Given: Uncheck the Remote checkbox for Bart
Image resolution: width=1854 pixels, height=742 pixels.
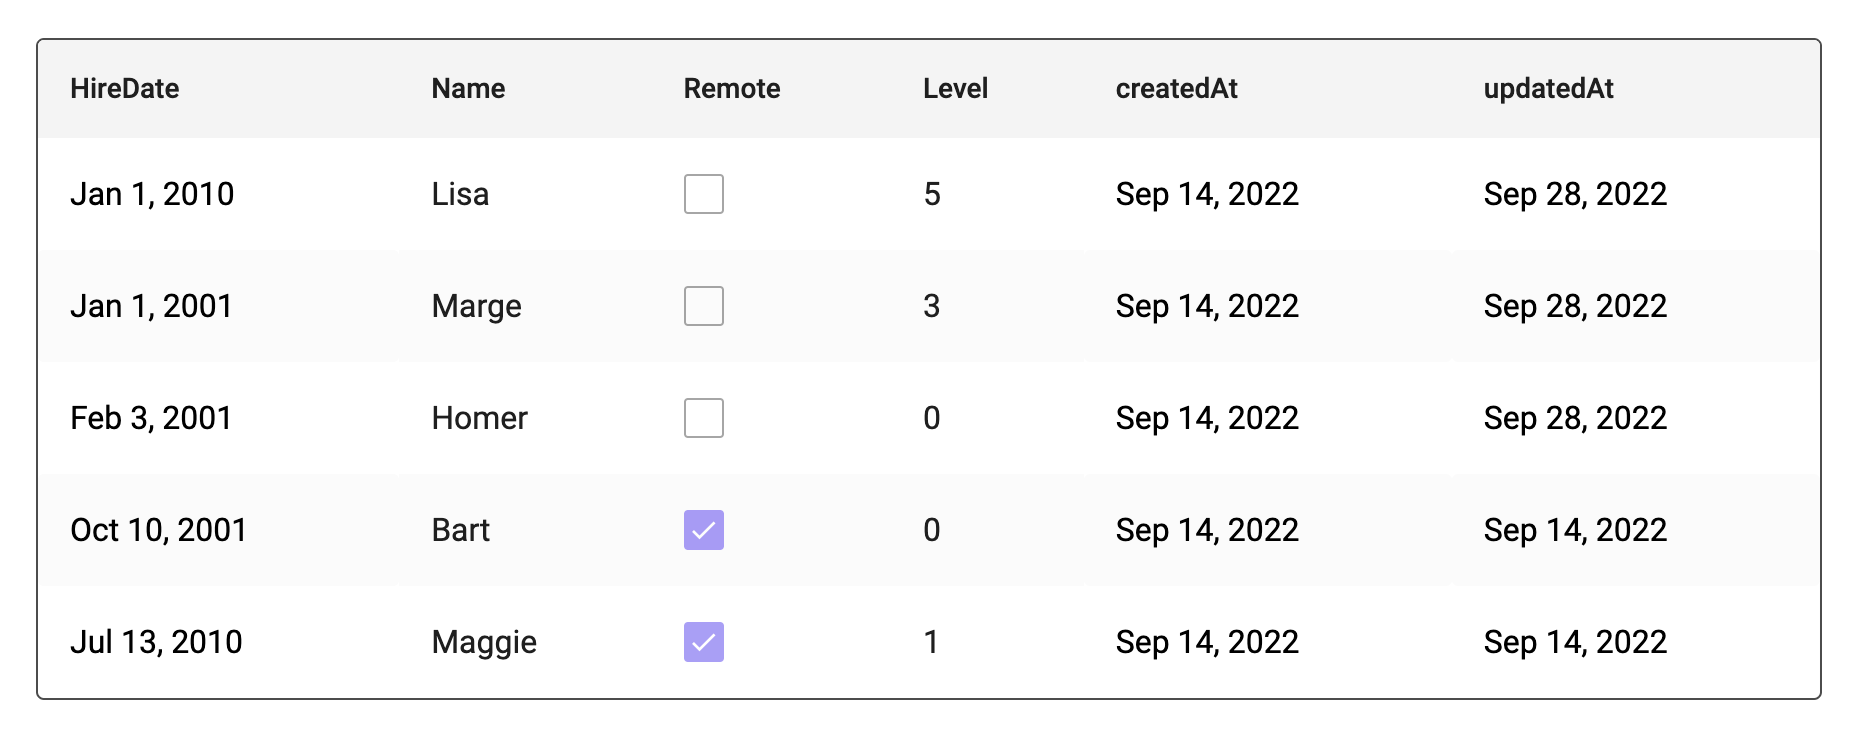Looking at the screenshot, I should coord(703,530).
